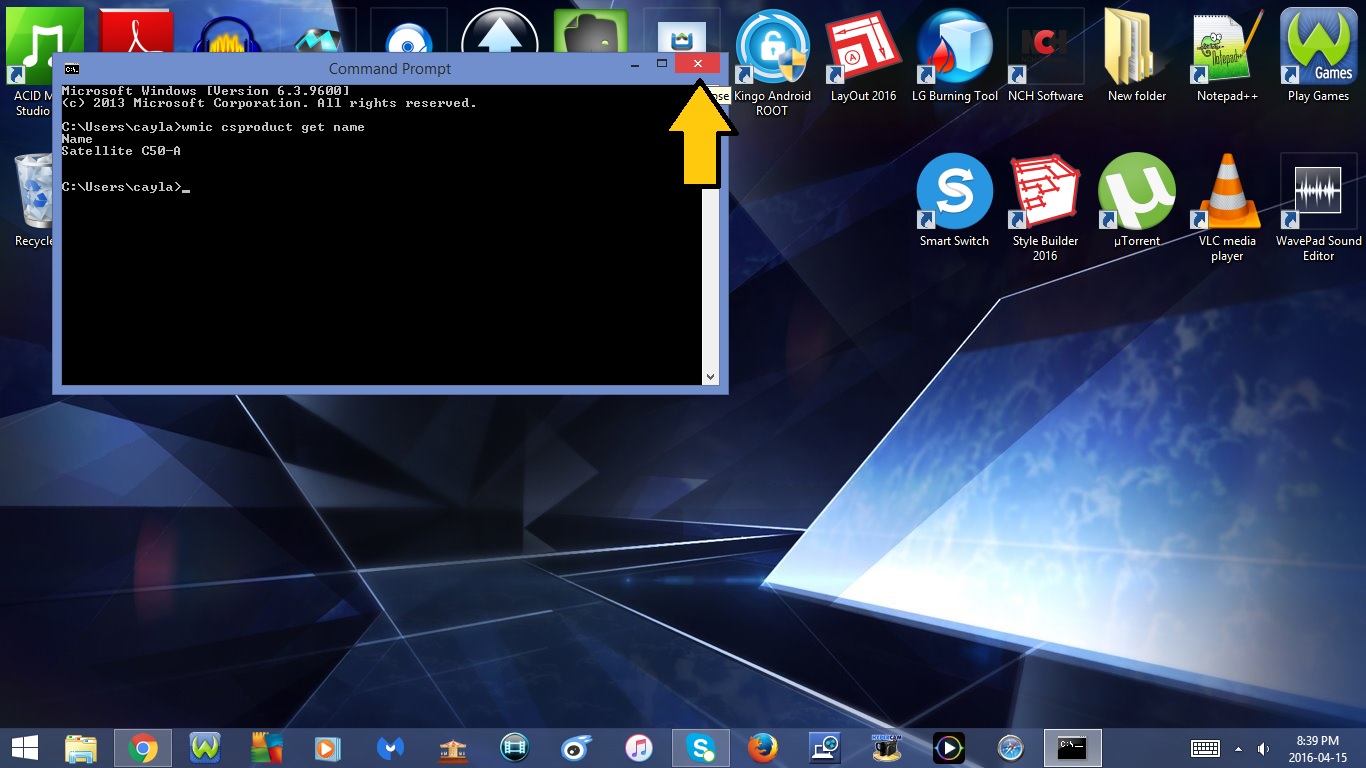Click the 'wmic csproduct get name' command text
This screenshot has width=1366, height=768.
[x=273, y=127]
